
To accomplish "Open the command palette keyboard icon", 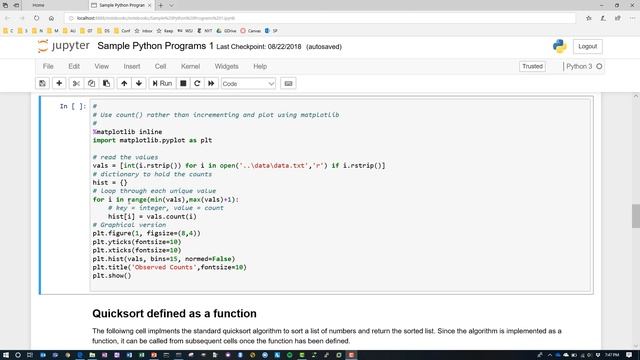I will (x=288, y=83).
